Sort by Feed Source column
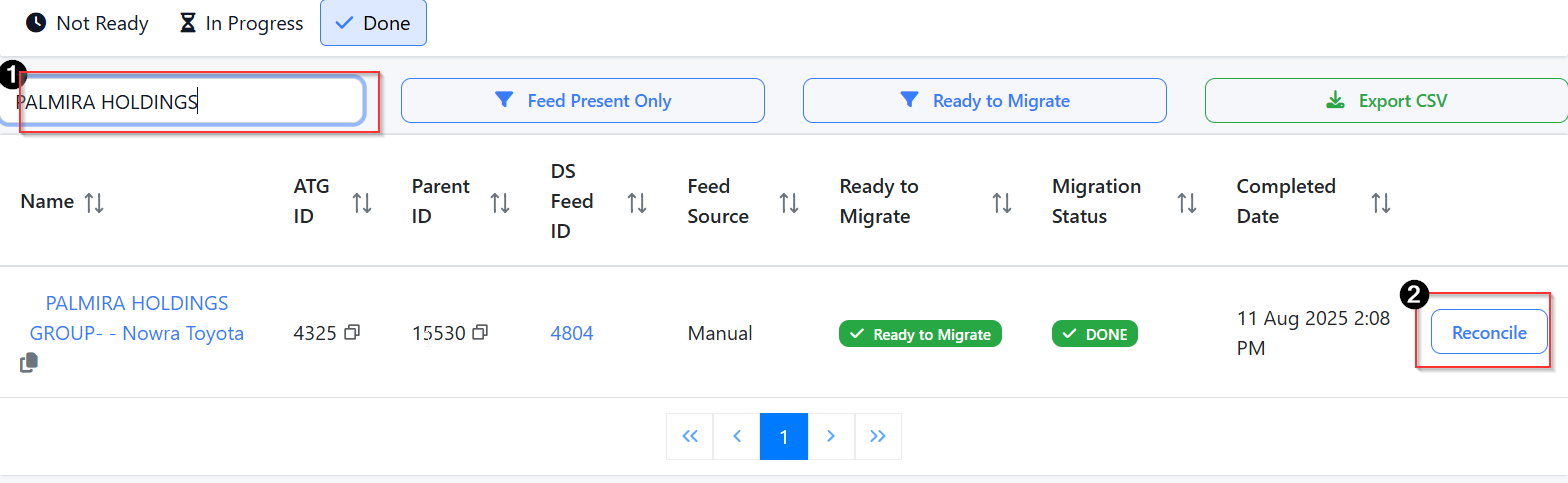 tap(789, 203)
